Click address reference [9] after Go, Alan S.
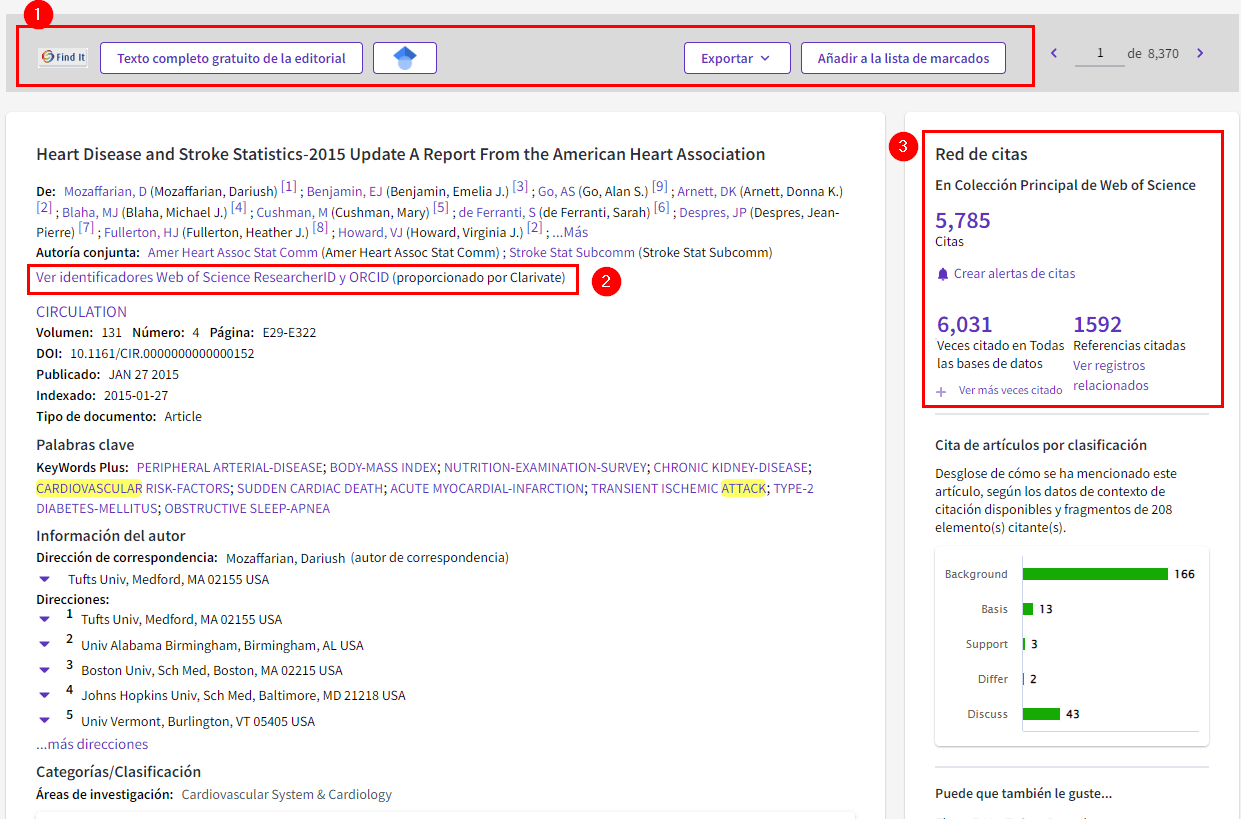The width and height of the screenshot is (1241, 819). [x=660, y=186]
